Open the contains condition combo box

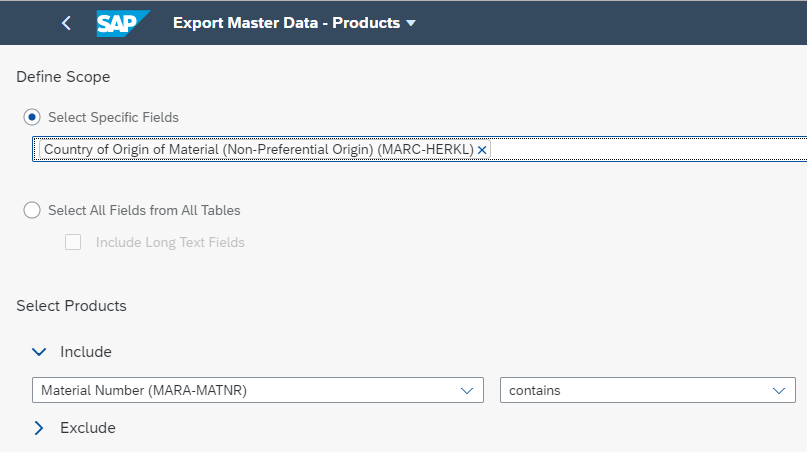tap(647, 390)
